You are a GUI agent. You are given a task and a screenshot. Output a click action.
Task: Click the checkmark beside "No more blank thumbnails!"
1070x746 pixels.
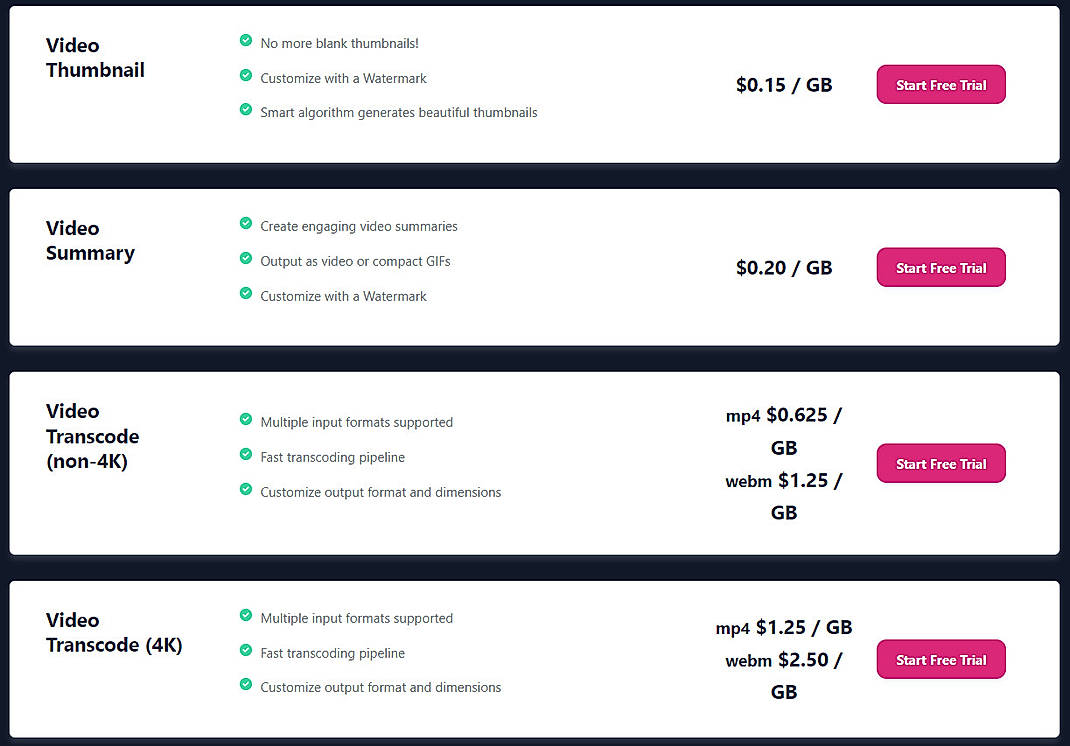point(245,41)
